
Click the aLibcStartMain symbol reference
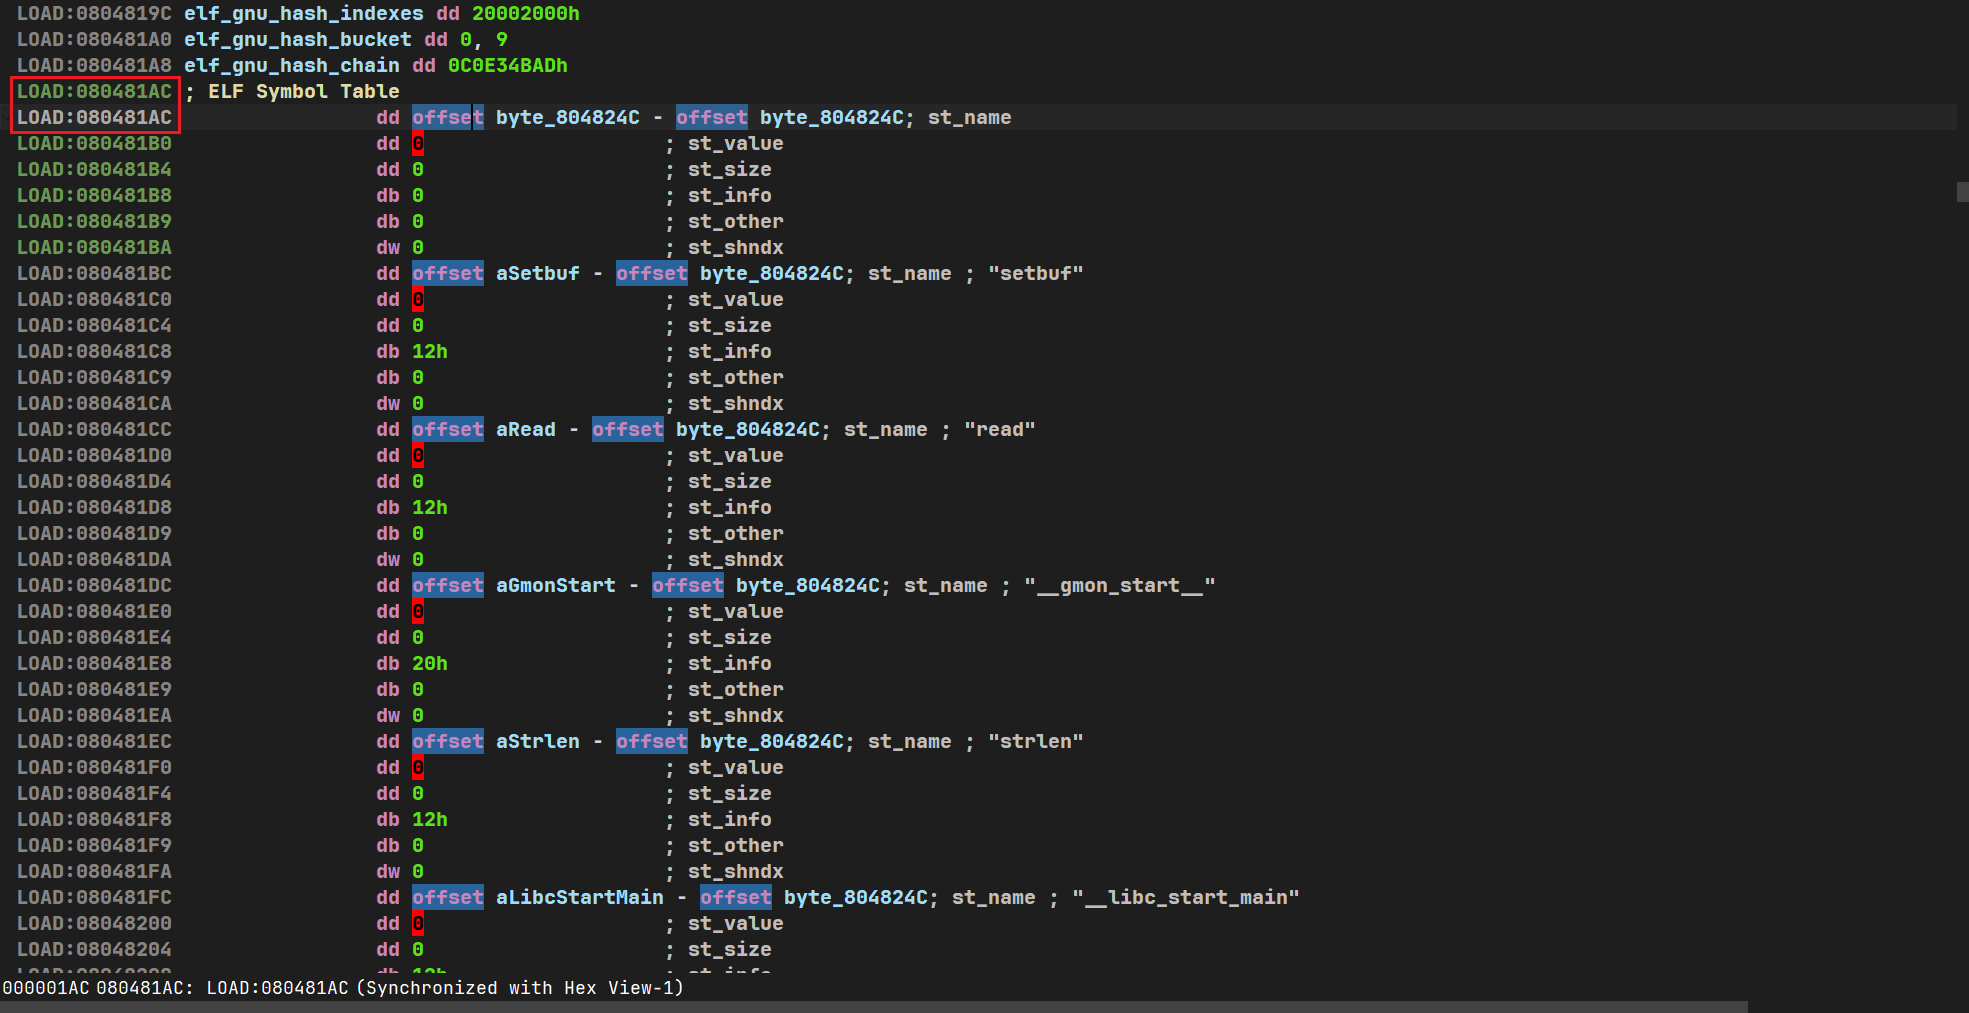(580, 898)
